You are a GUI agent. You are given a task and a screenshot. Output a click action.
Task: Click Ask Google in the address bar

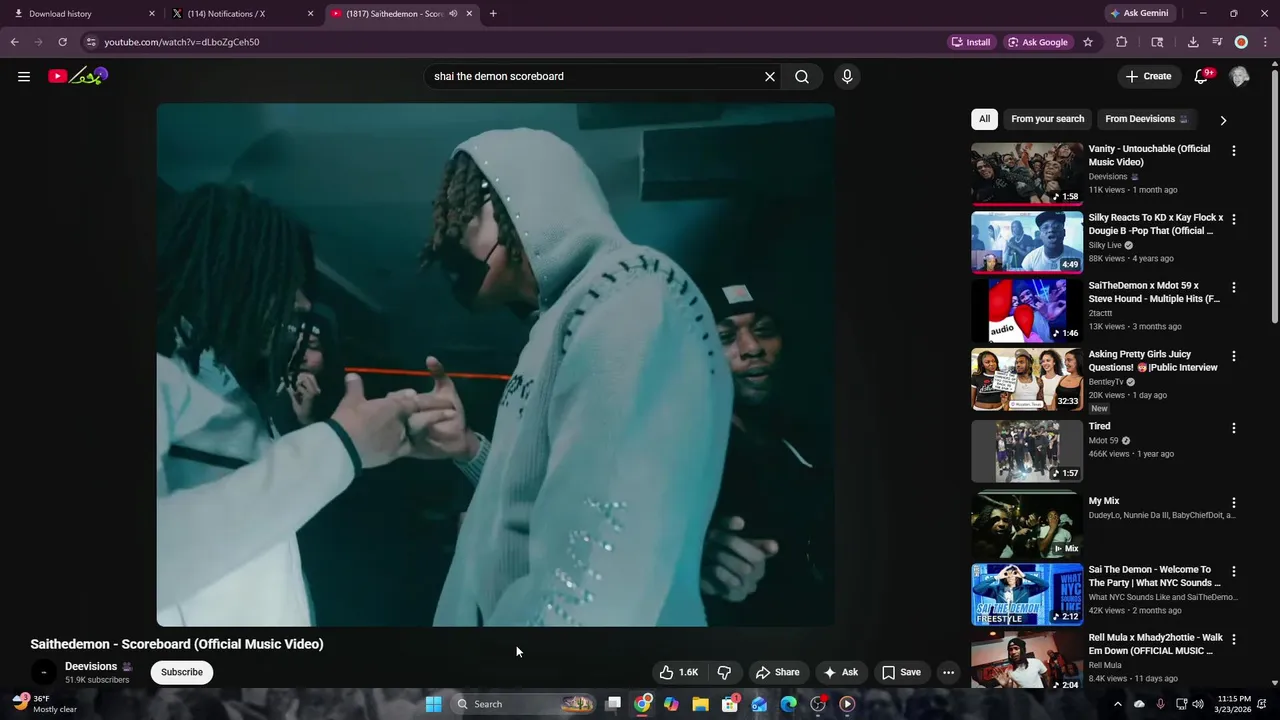1037,42
